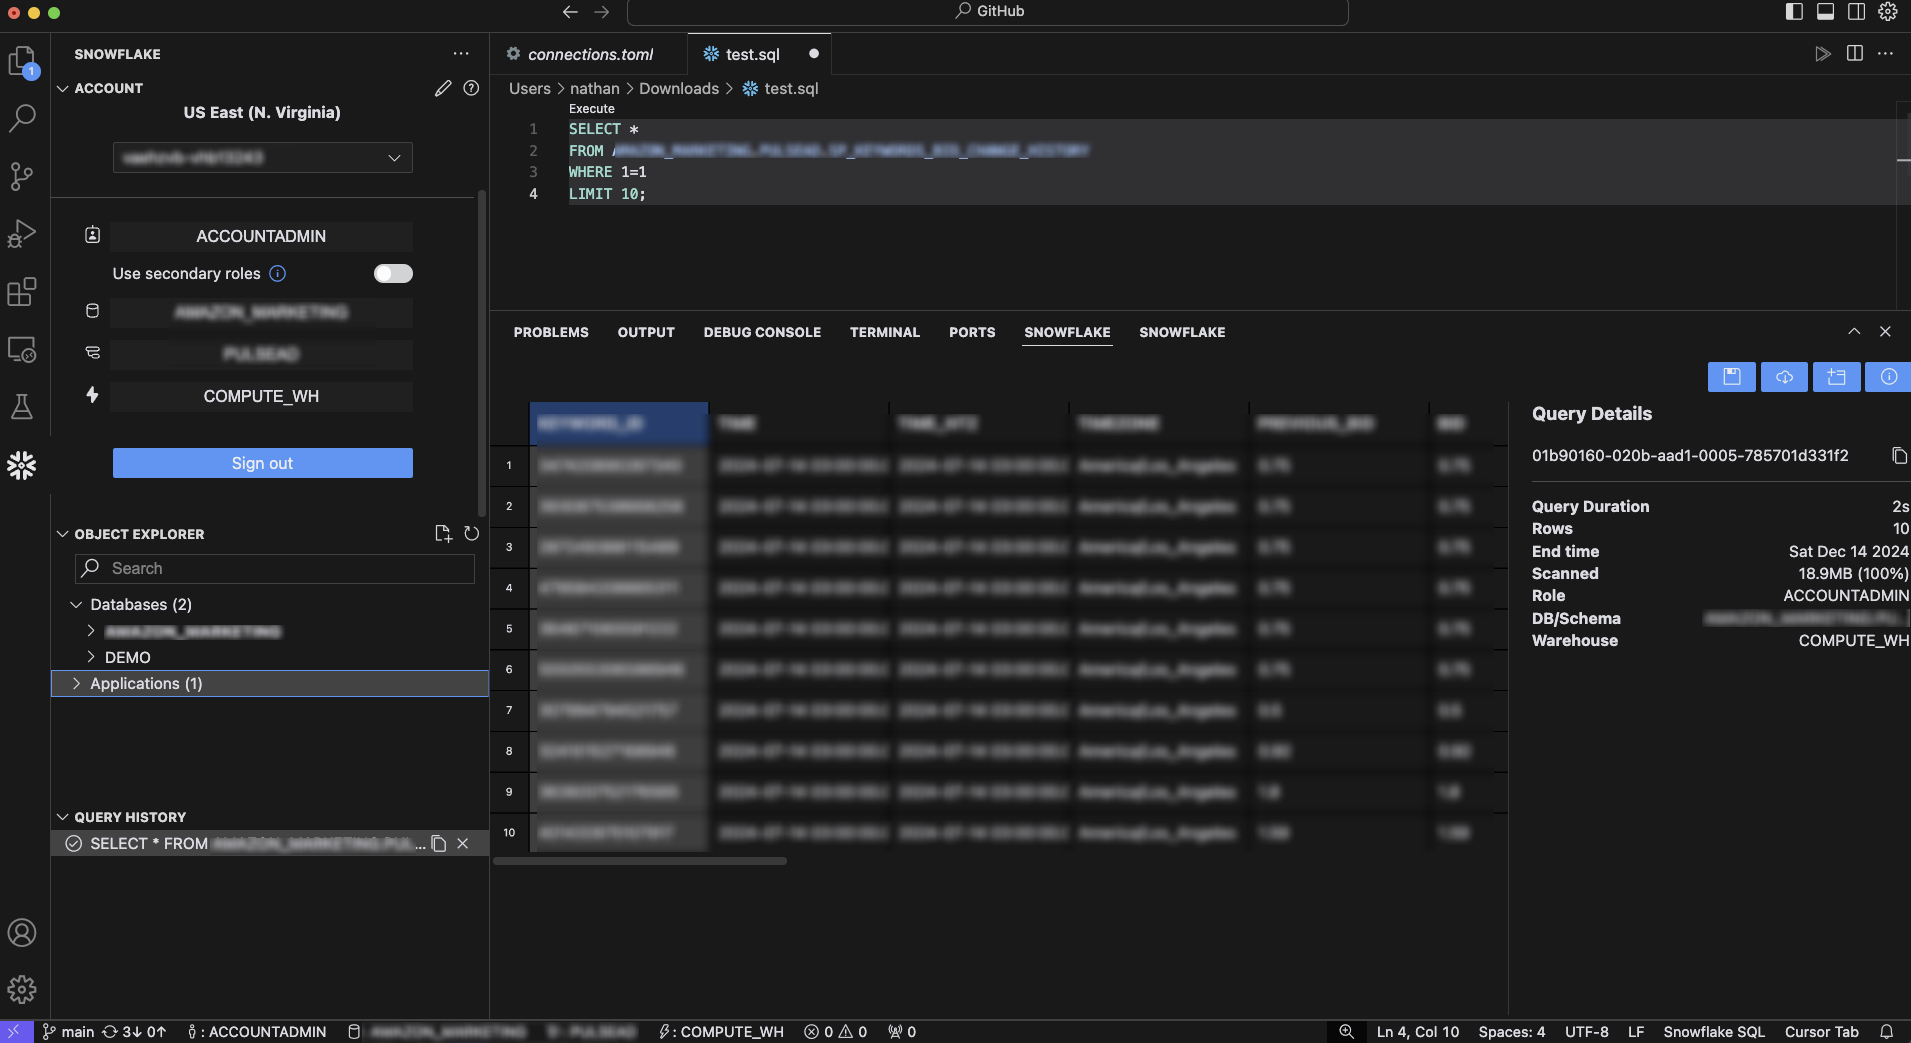Screen dimensions: 1911x1043
Task: Open the account selector dropdown
Action: [263, 157]
